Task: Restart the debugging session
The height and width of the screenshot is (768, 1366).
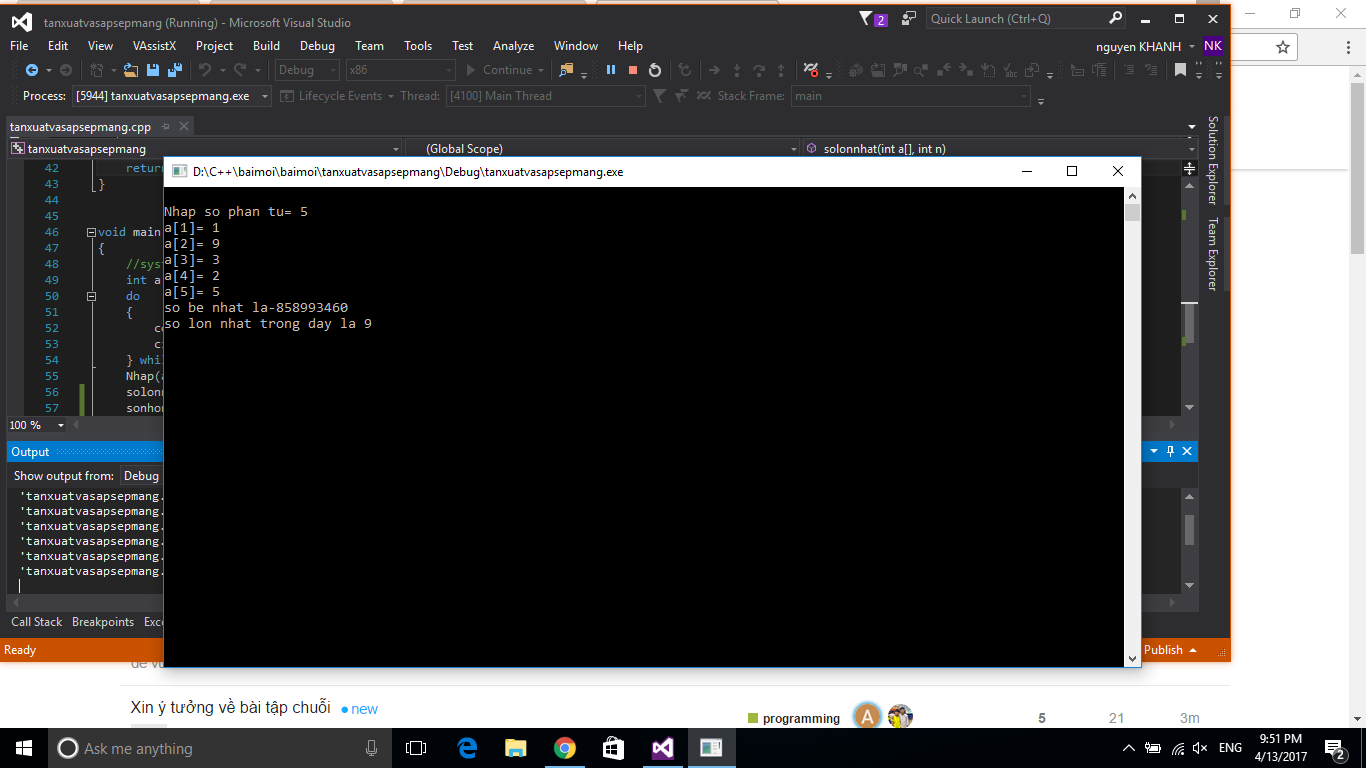Action: coord(655,70)
